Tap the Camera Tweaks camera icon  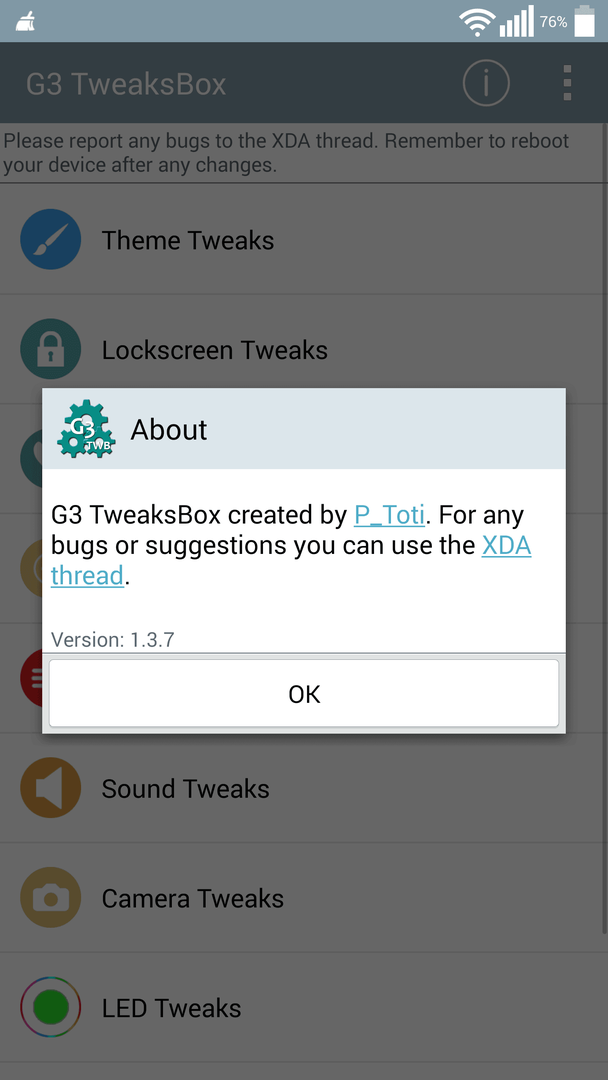[x=51, y=898]
